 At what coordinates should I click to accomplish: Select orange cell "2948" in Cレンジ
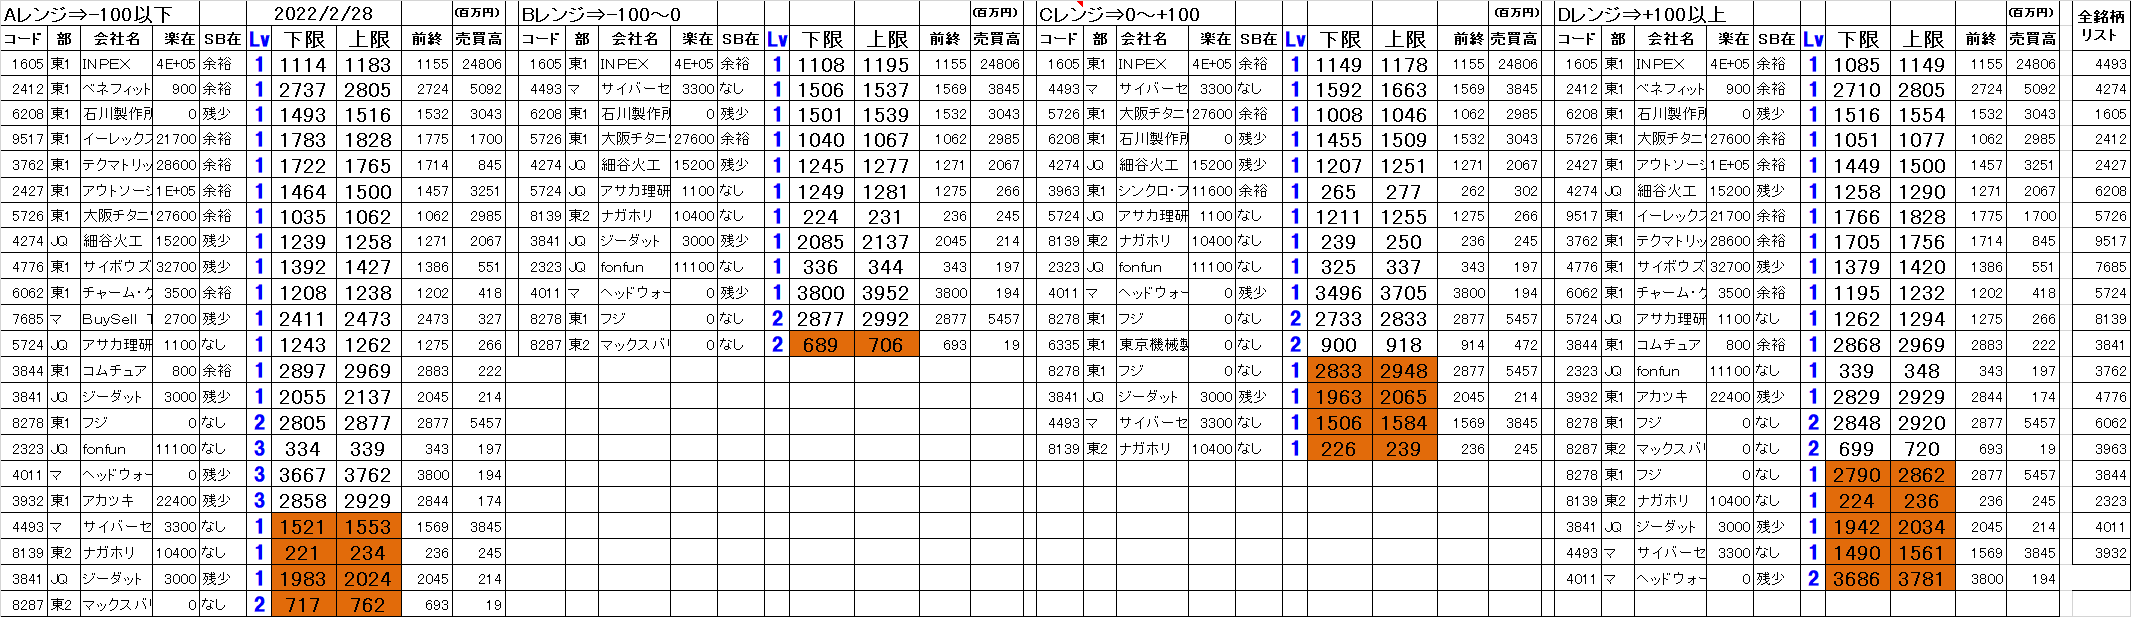pos(1404,371)
